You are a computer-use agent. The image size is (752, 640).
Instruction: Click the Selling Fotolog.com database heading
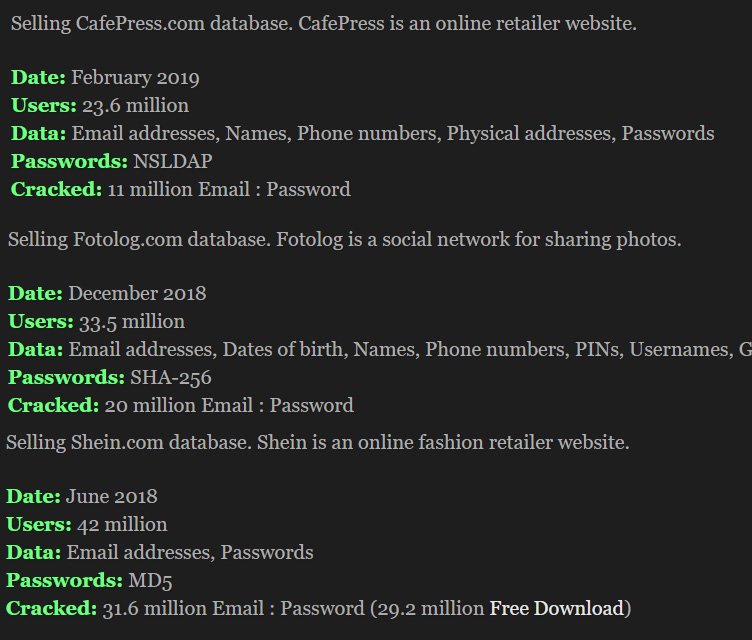[344, 240]
